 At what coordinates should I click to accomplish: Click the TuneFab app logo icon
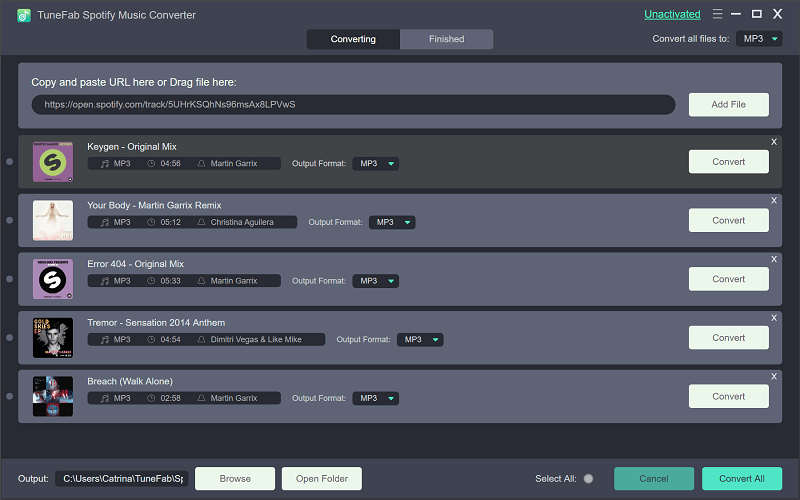(23, 15)
